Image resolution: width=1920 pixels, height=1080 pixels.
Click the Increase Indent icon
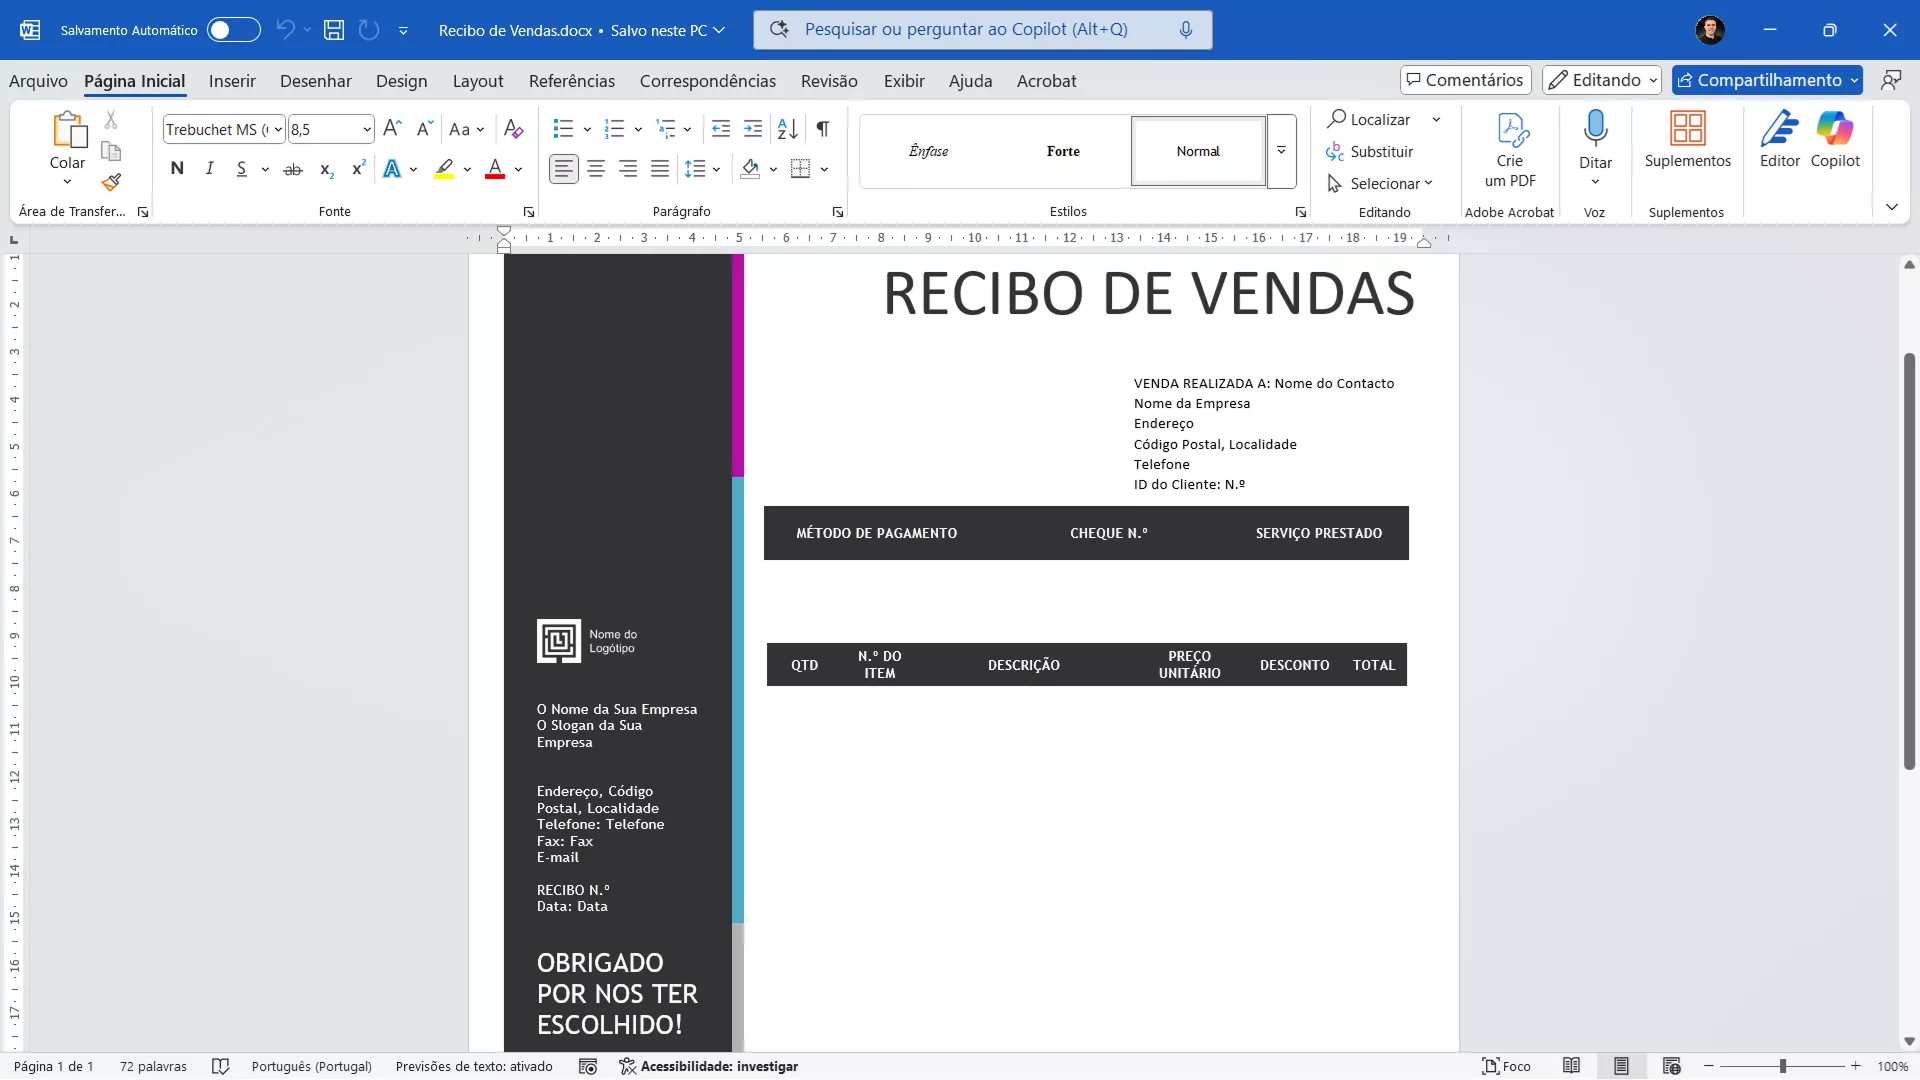pyautogui.click(x=753, y=129)
